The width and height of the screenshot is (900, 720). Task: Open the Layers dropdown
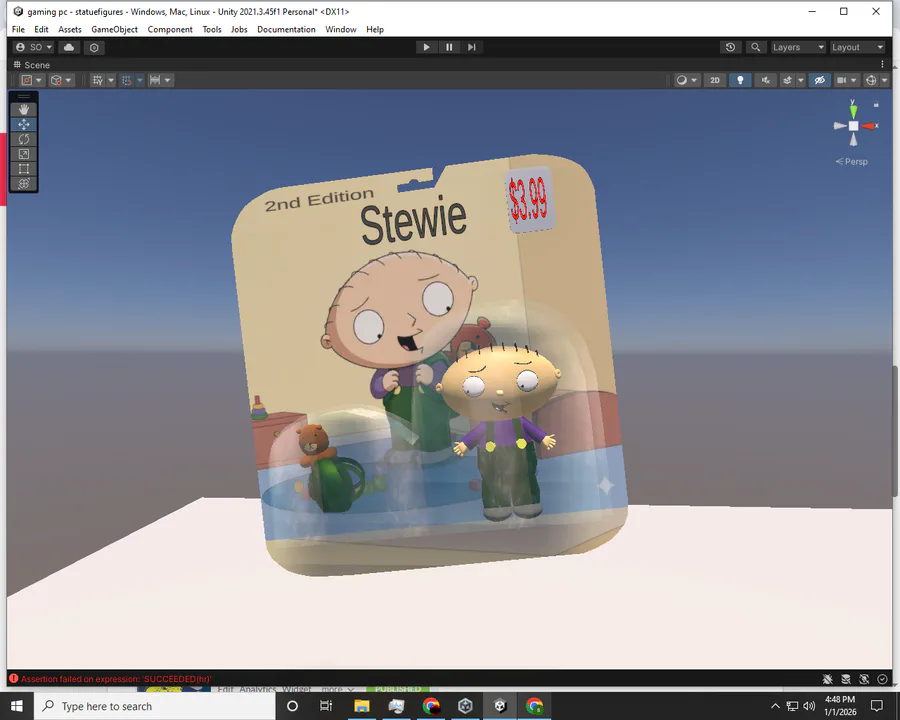click(798, 47)
